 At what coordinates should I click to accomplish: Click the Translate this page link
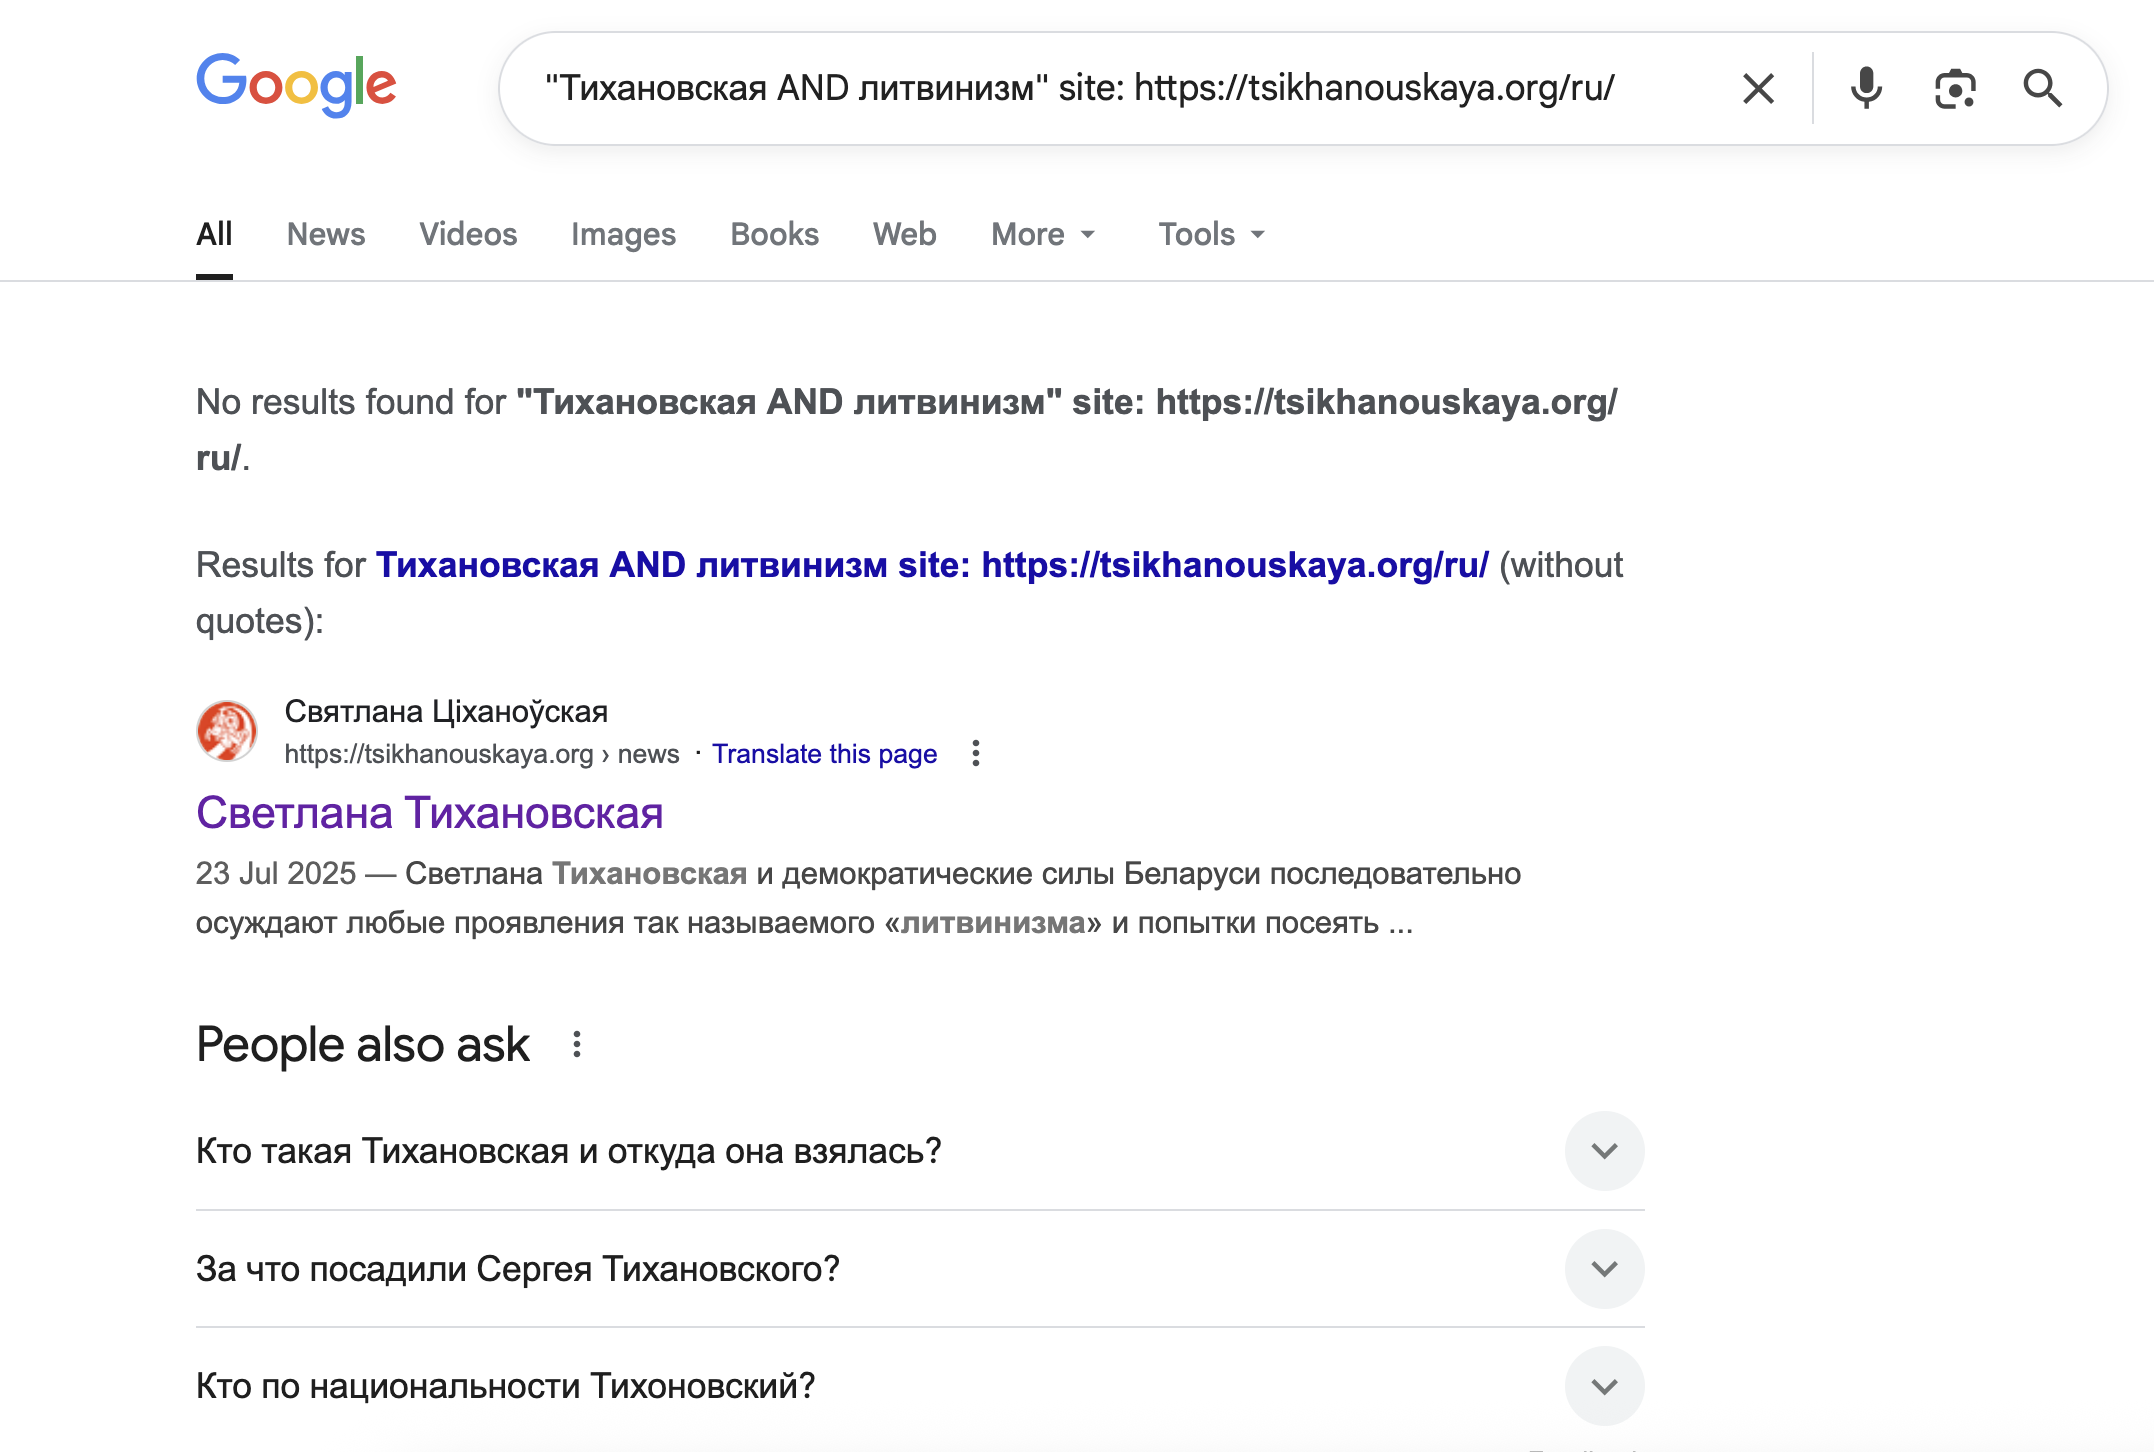[824, 753]
